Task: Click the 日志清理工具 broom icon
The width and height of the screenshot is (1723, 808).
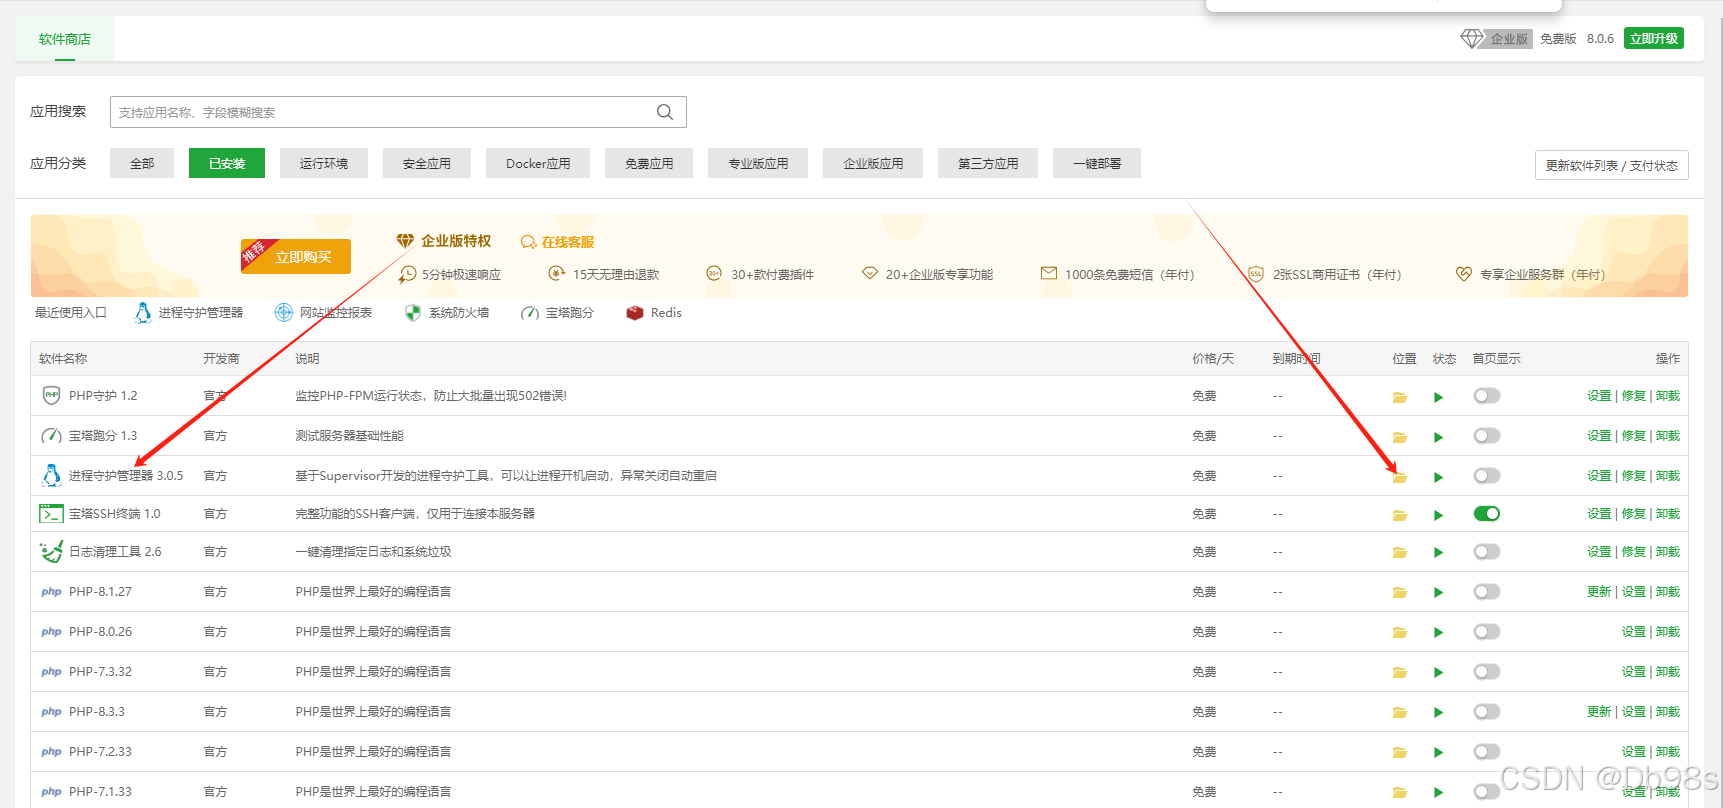Action: (51, 551)
